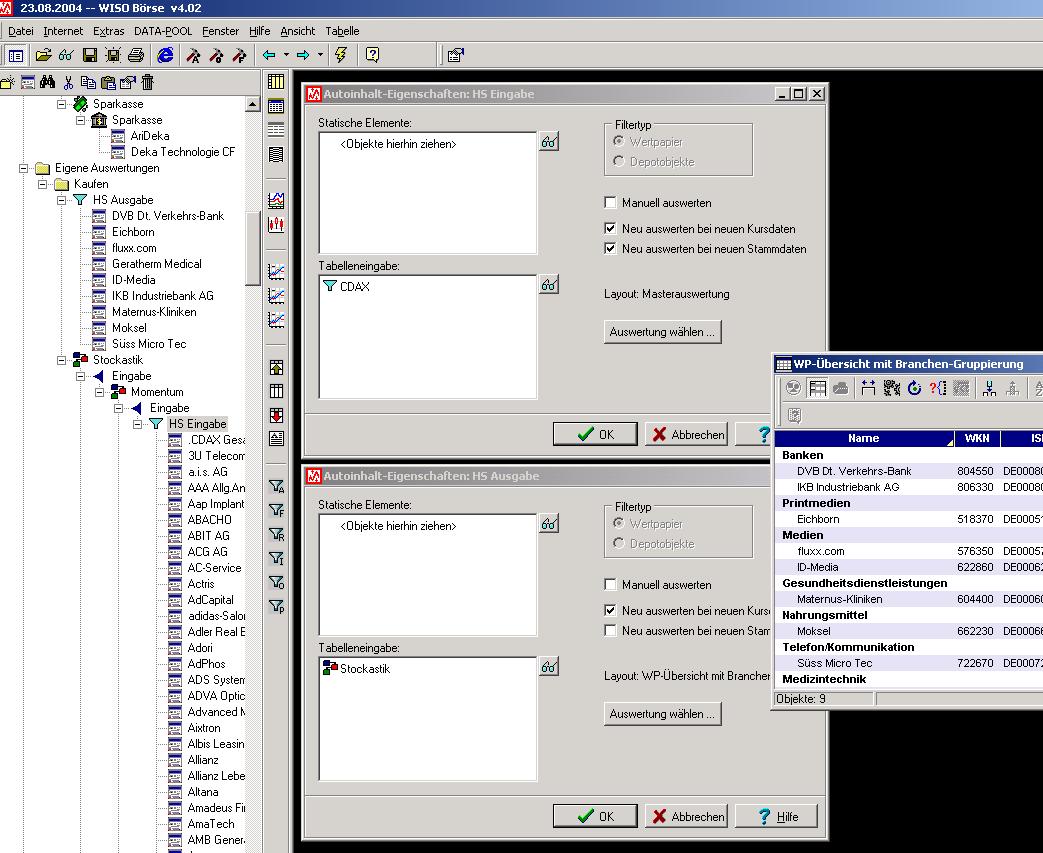Collapse the Momentum tree node
Viewport: 1043px width, 853px height.
click(100, 392)
